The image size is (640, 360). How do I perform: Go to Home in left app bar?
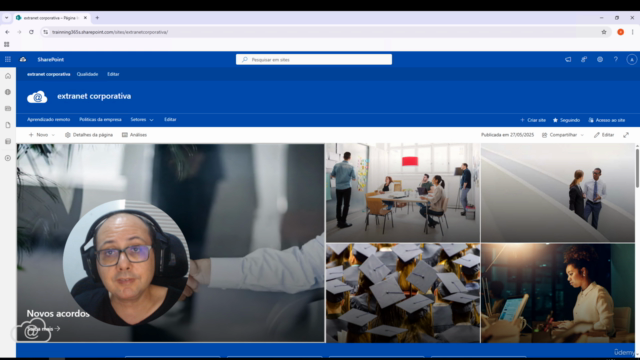8,76
